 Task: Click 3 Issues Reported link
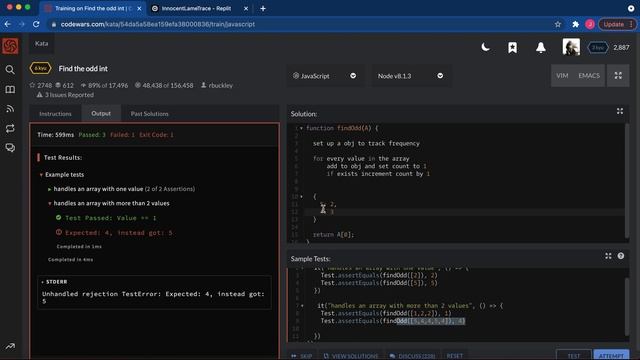(69, 95)
